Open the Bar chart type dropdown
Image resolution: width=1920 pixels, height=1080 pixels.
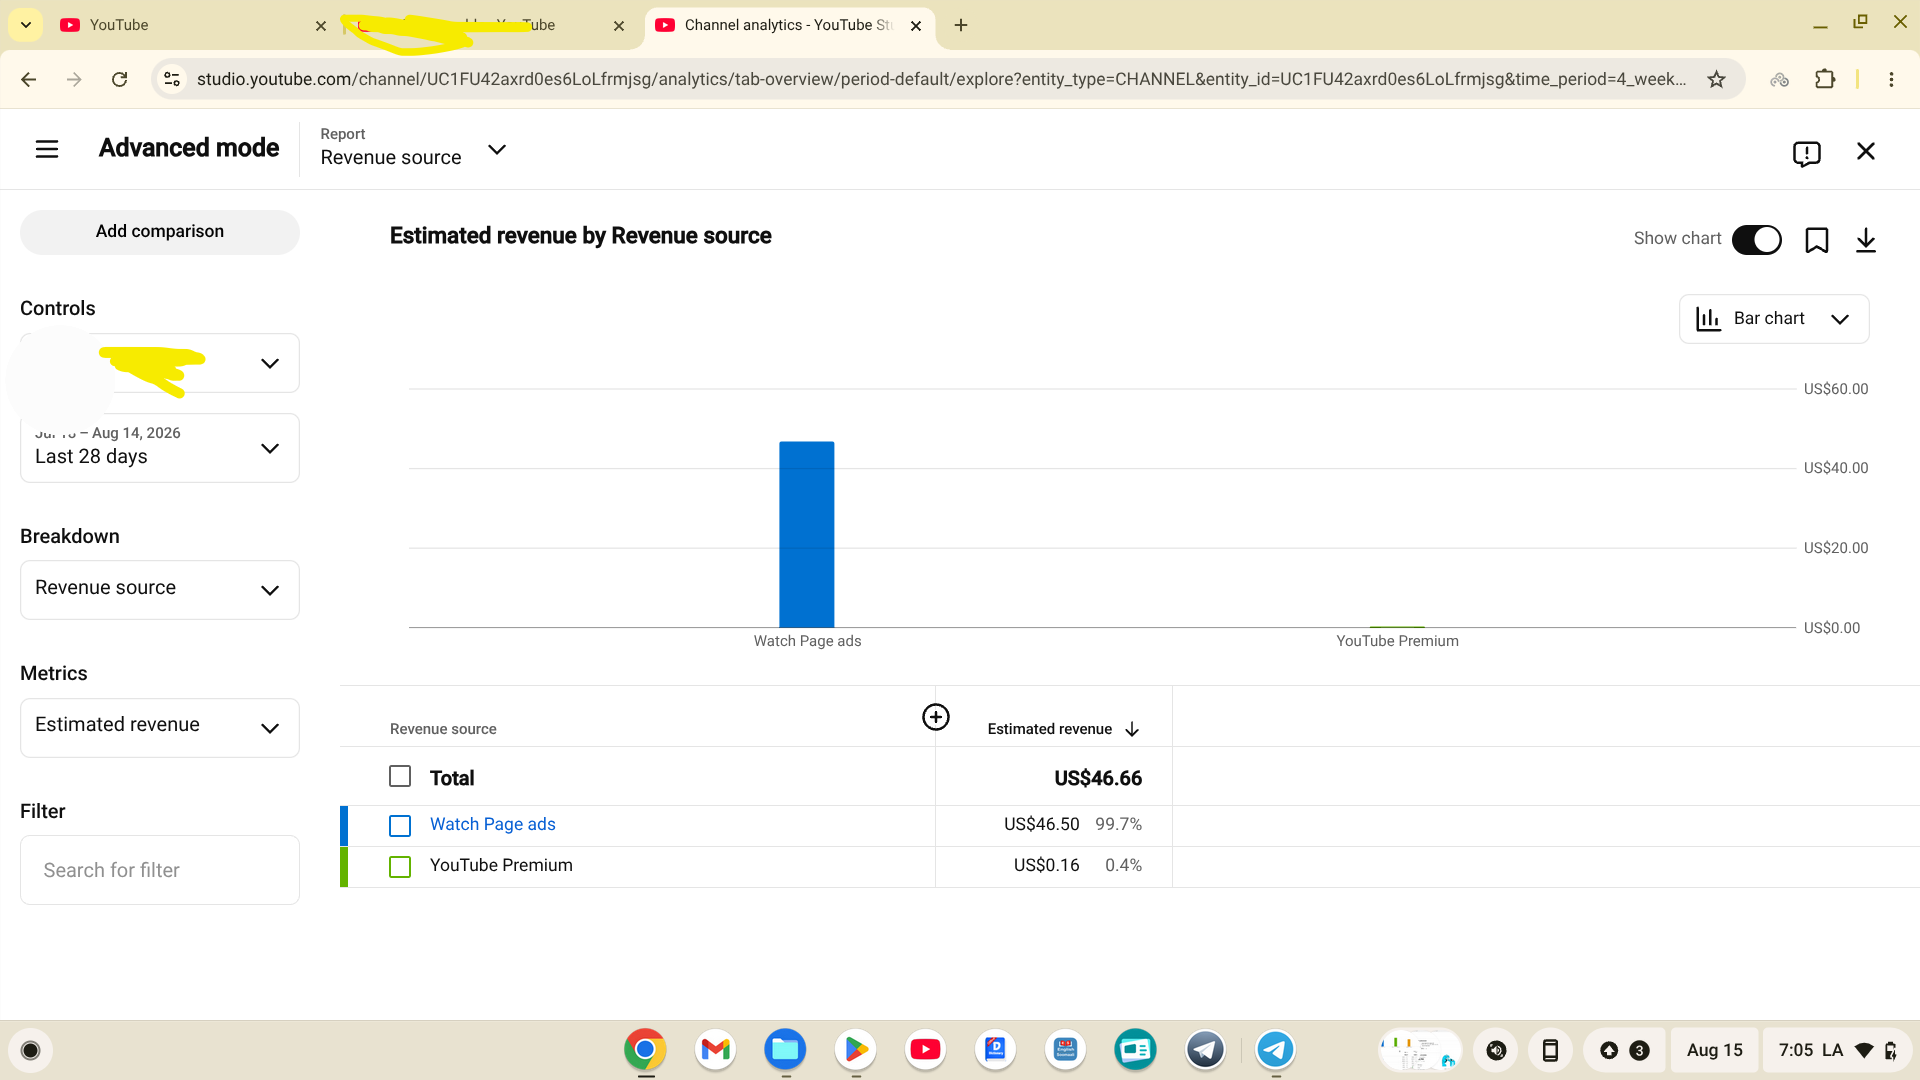tap(1774, 319)
